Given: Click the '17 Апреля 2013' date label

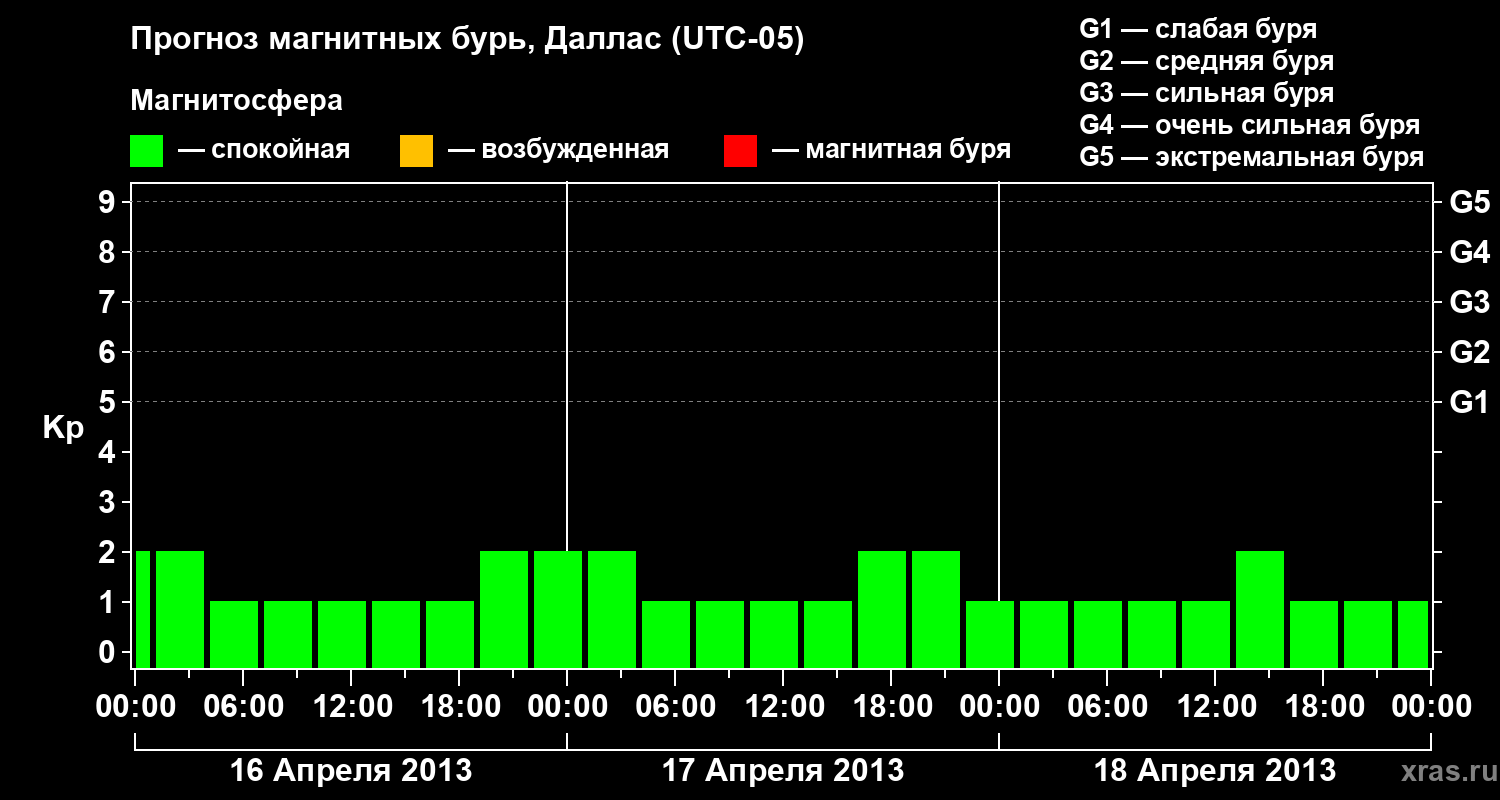Looking at the screenshot, I should 783,770.
